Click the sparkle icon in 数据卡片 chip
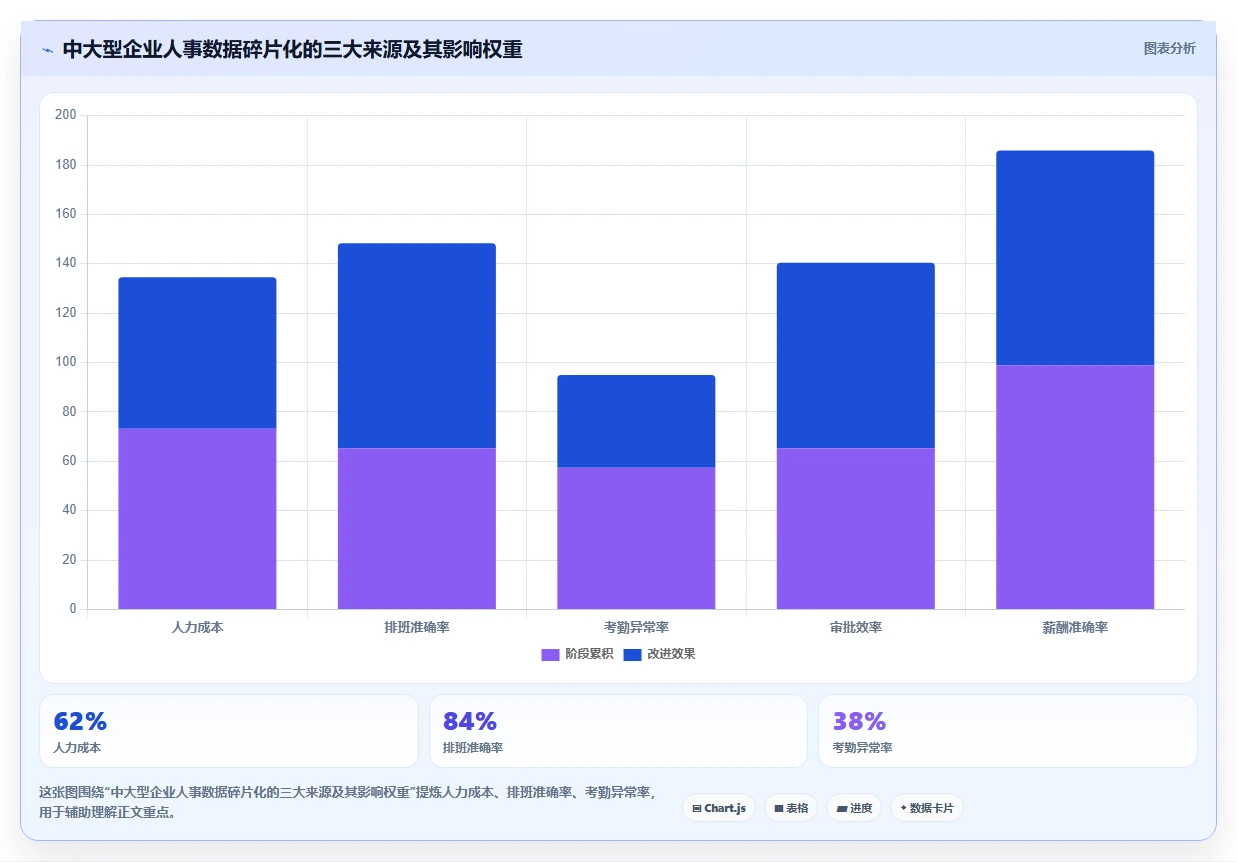Viewport: 1237px width, 862px height. [903, 807]
